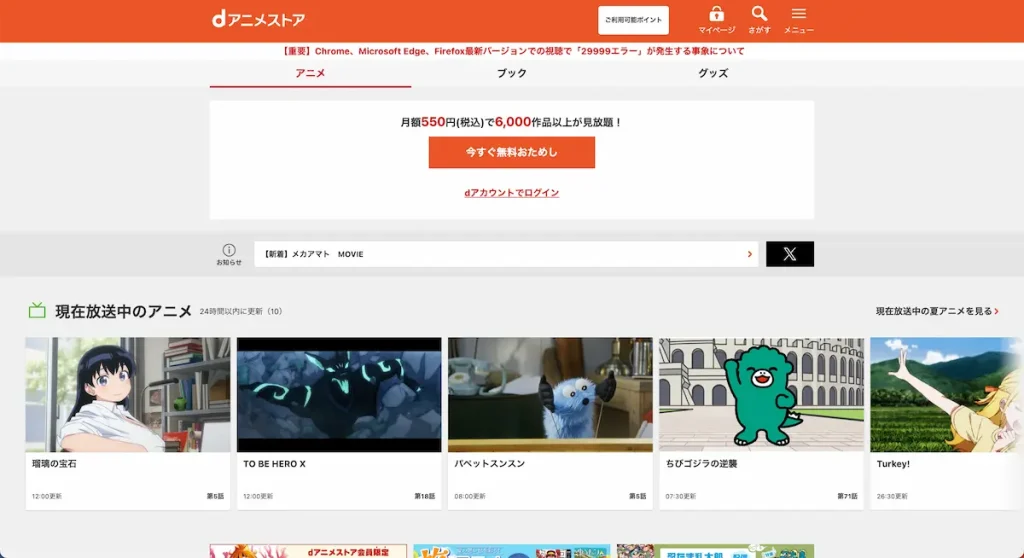This screenshot has height=558, width=1024.
Task: Open the ちびゴジラの逆襲 thumbnail
Action: [x=761, y=395]
